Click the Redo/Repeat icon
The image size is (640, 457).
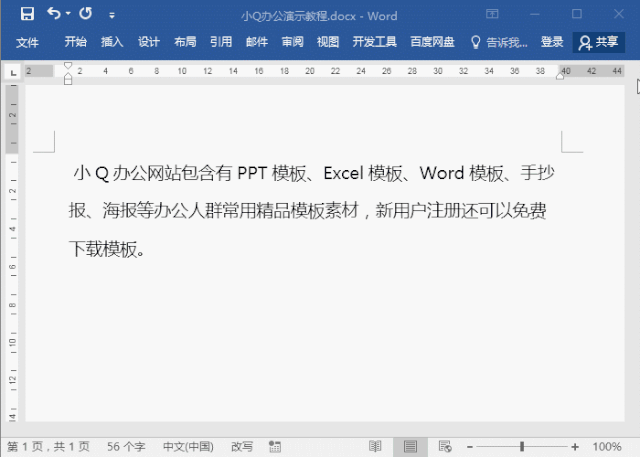coord(86,15)
